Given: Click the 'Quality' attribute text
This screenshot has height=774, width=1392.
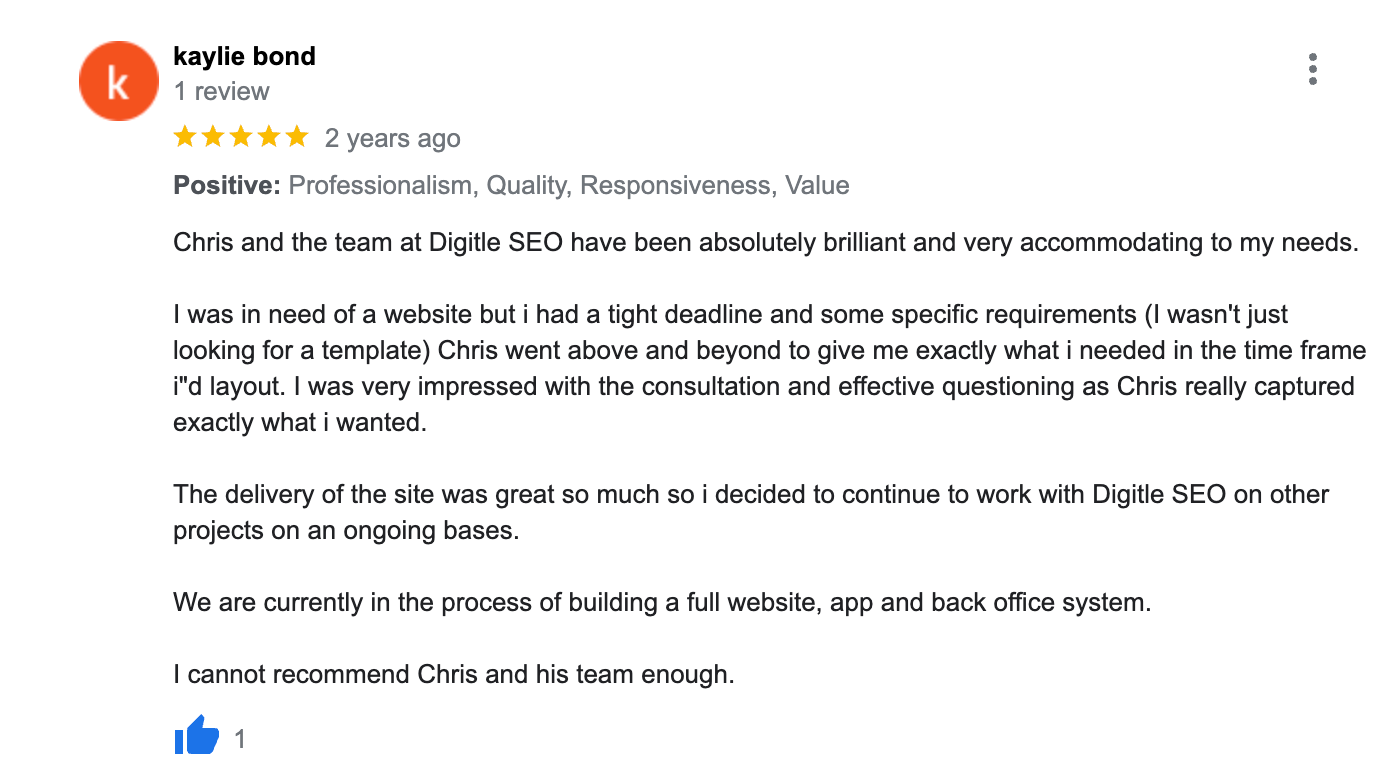Looking at the screenshot, I should click(526, 186).
